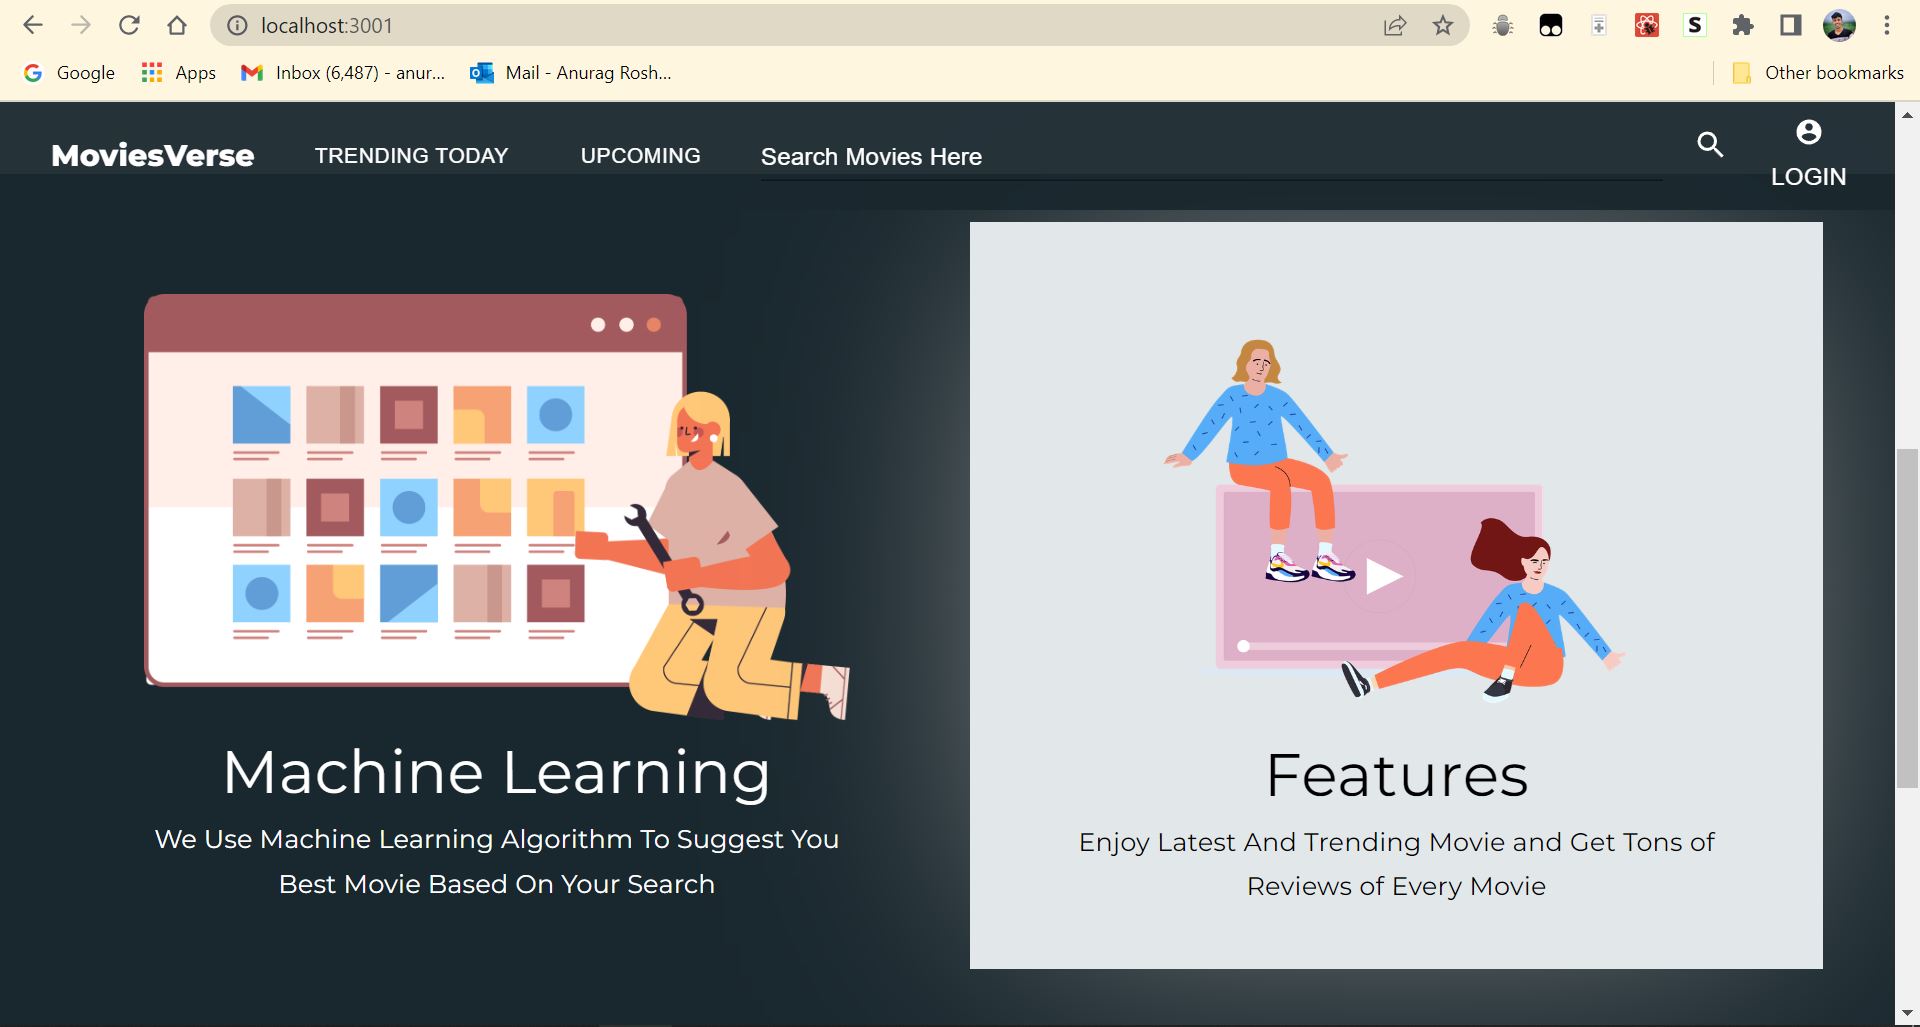The width and height of the screenshot is (1920, 1027).
Task: Go to the browser home page
Action: [177, 25]
